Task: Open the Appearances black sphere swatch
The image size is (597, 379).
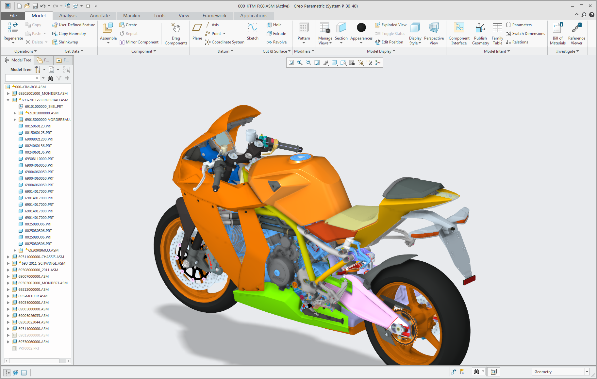Action: coord(361,27)
